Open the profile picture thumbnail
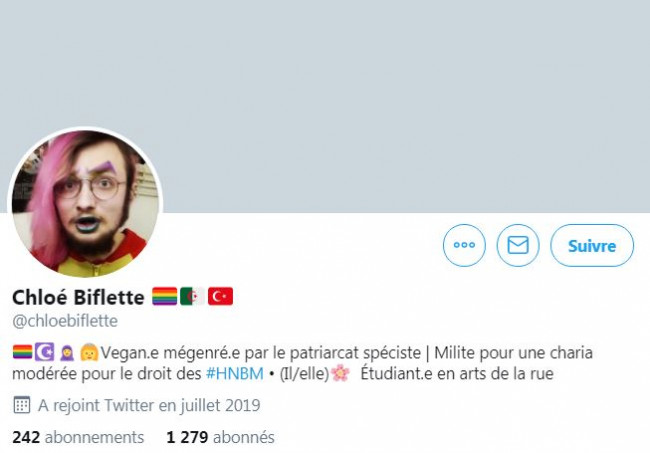 pos(85,203)
